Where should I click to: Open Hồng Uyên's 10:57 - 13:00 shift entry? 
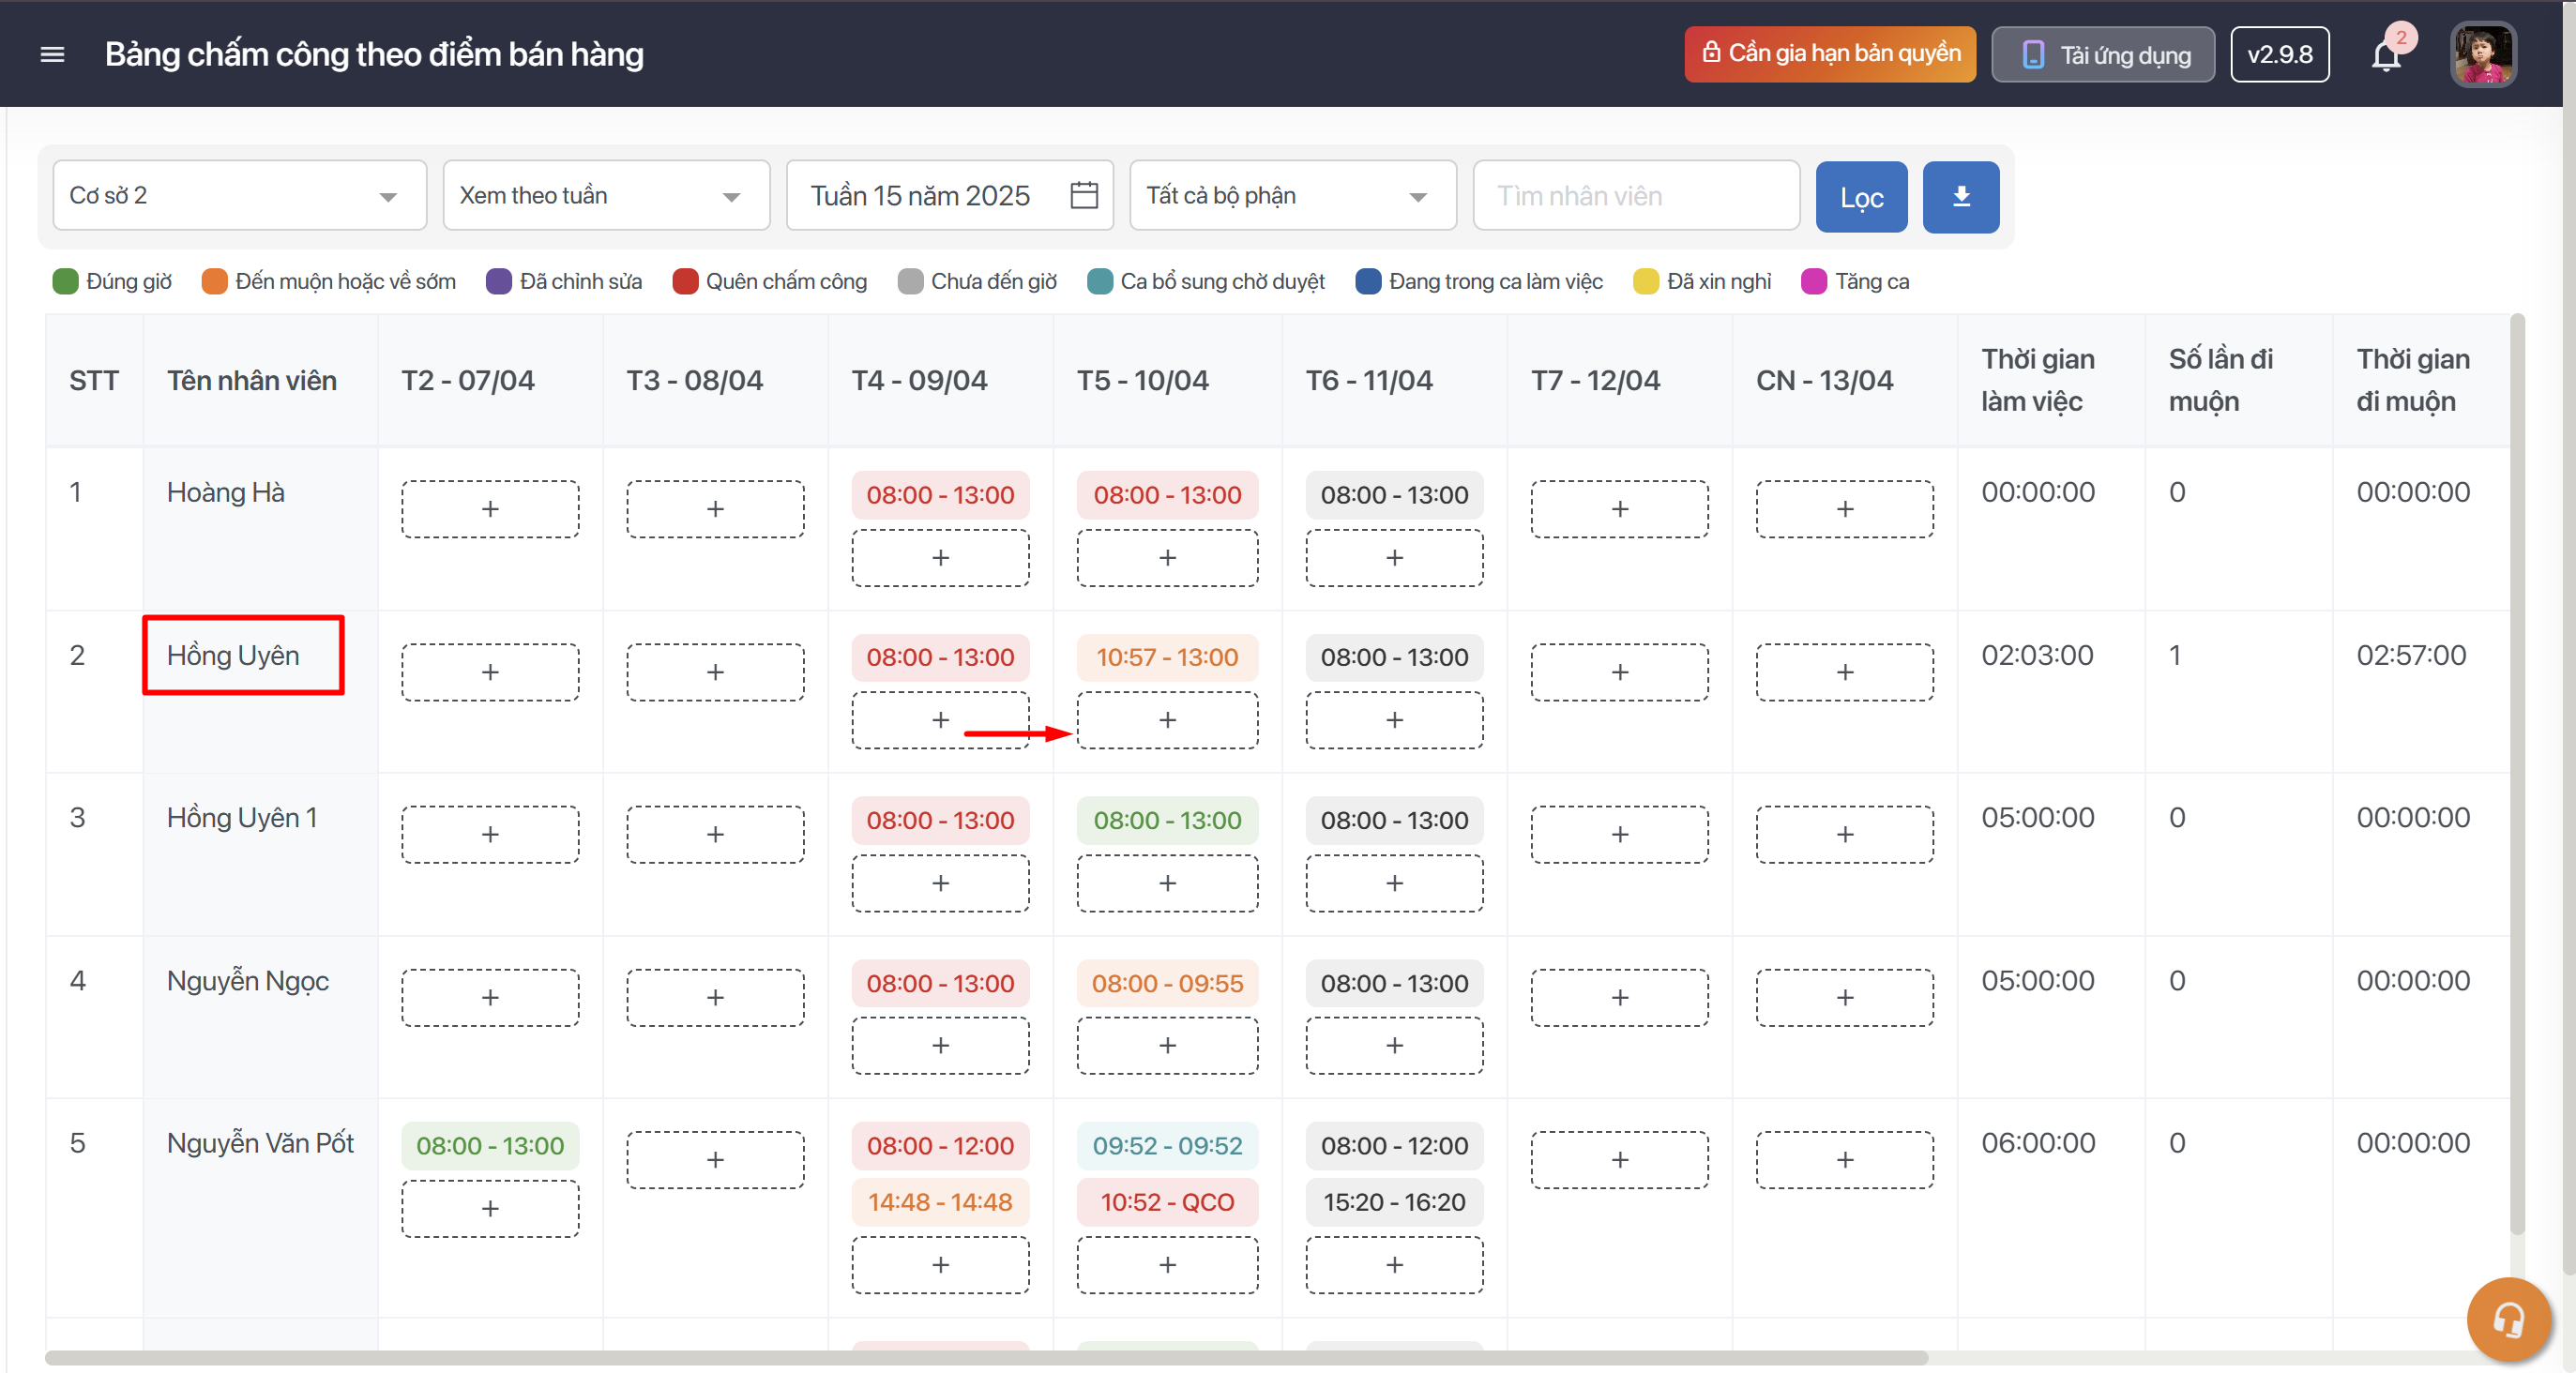point(1167,657)
